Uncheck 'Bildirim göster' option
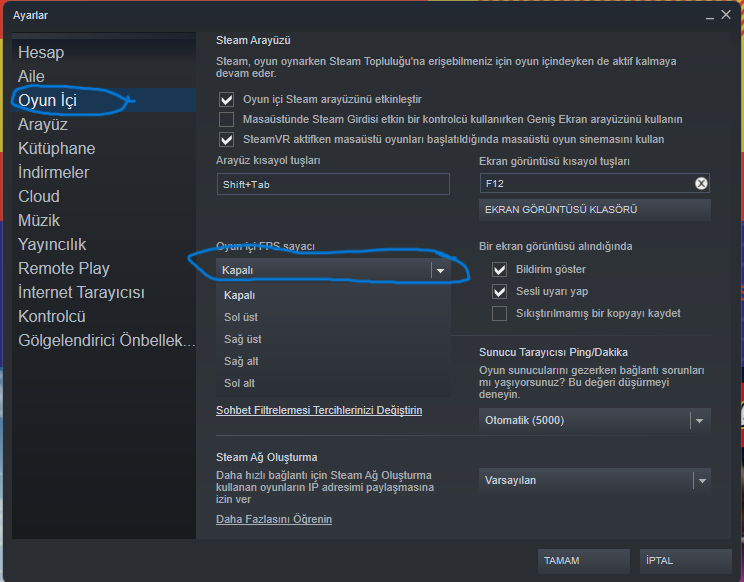Viewport: 744px width, 582px height. 499,269
